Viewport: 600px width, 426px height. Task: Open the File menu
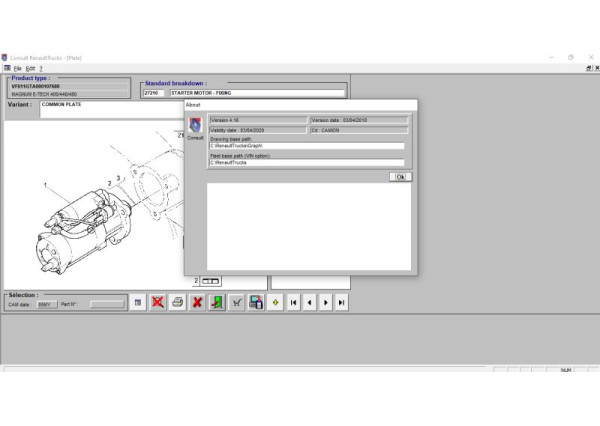click(x=17, y=68)
